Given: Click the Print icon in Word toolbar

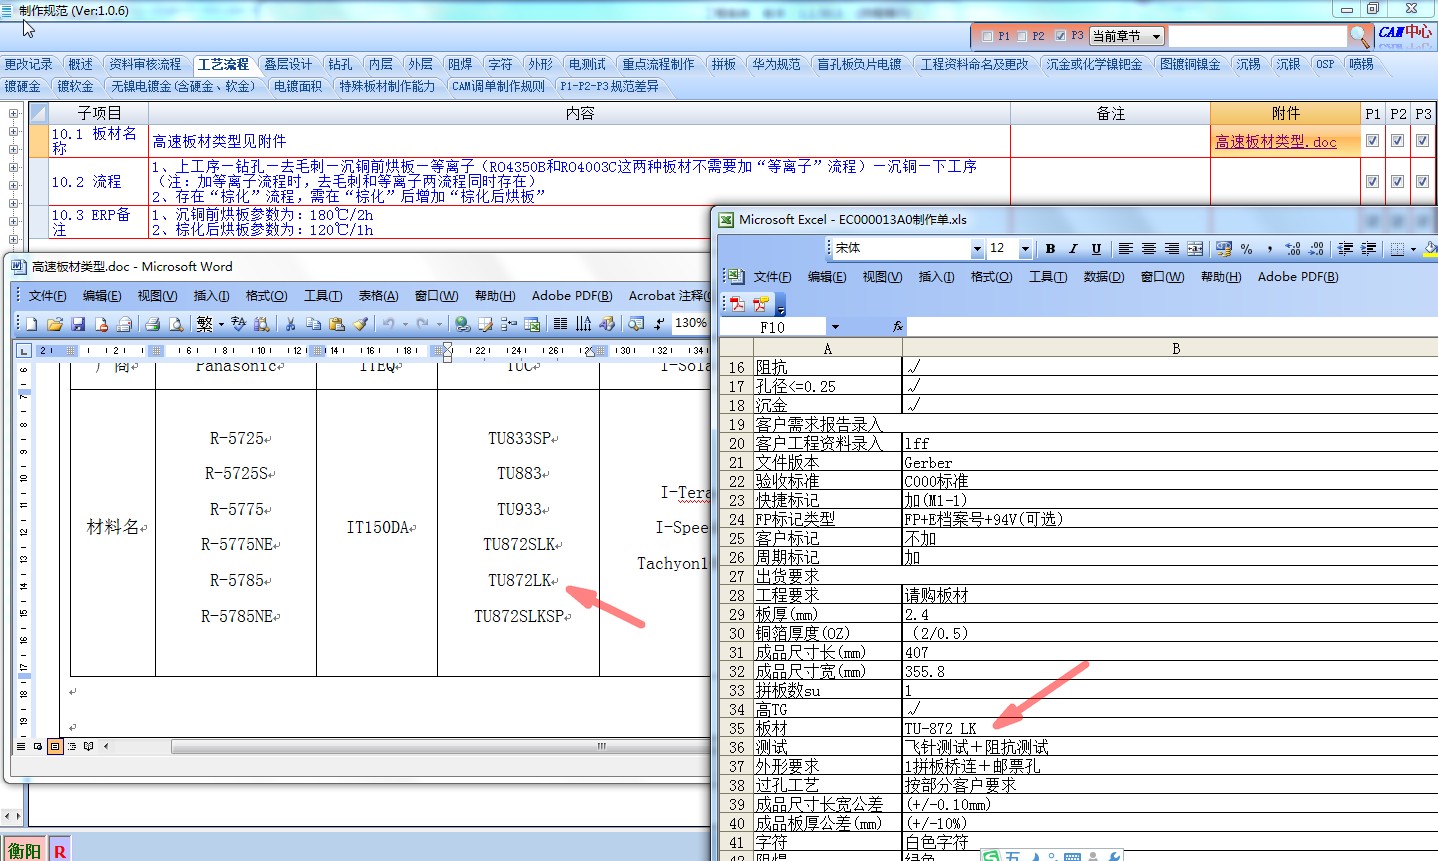Looking at the screenshot, I should (152, 324).
